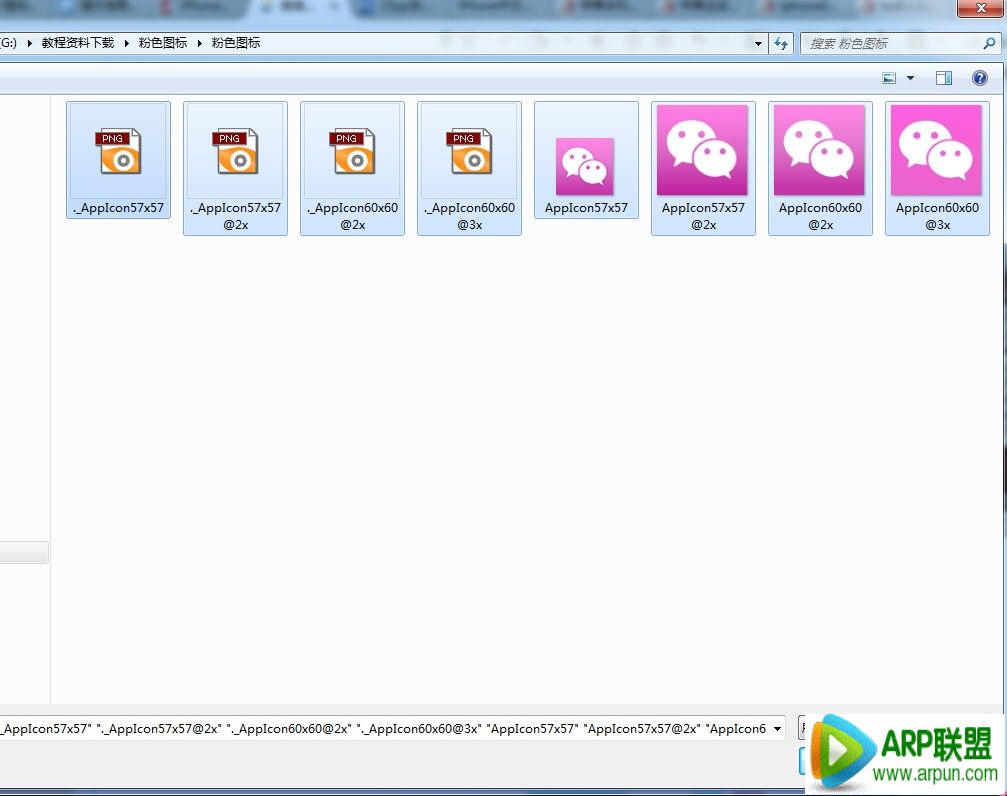Click the change view icon
The image size is (1007, 796).
pos(889,78)
